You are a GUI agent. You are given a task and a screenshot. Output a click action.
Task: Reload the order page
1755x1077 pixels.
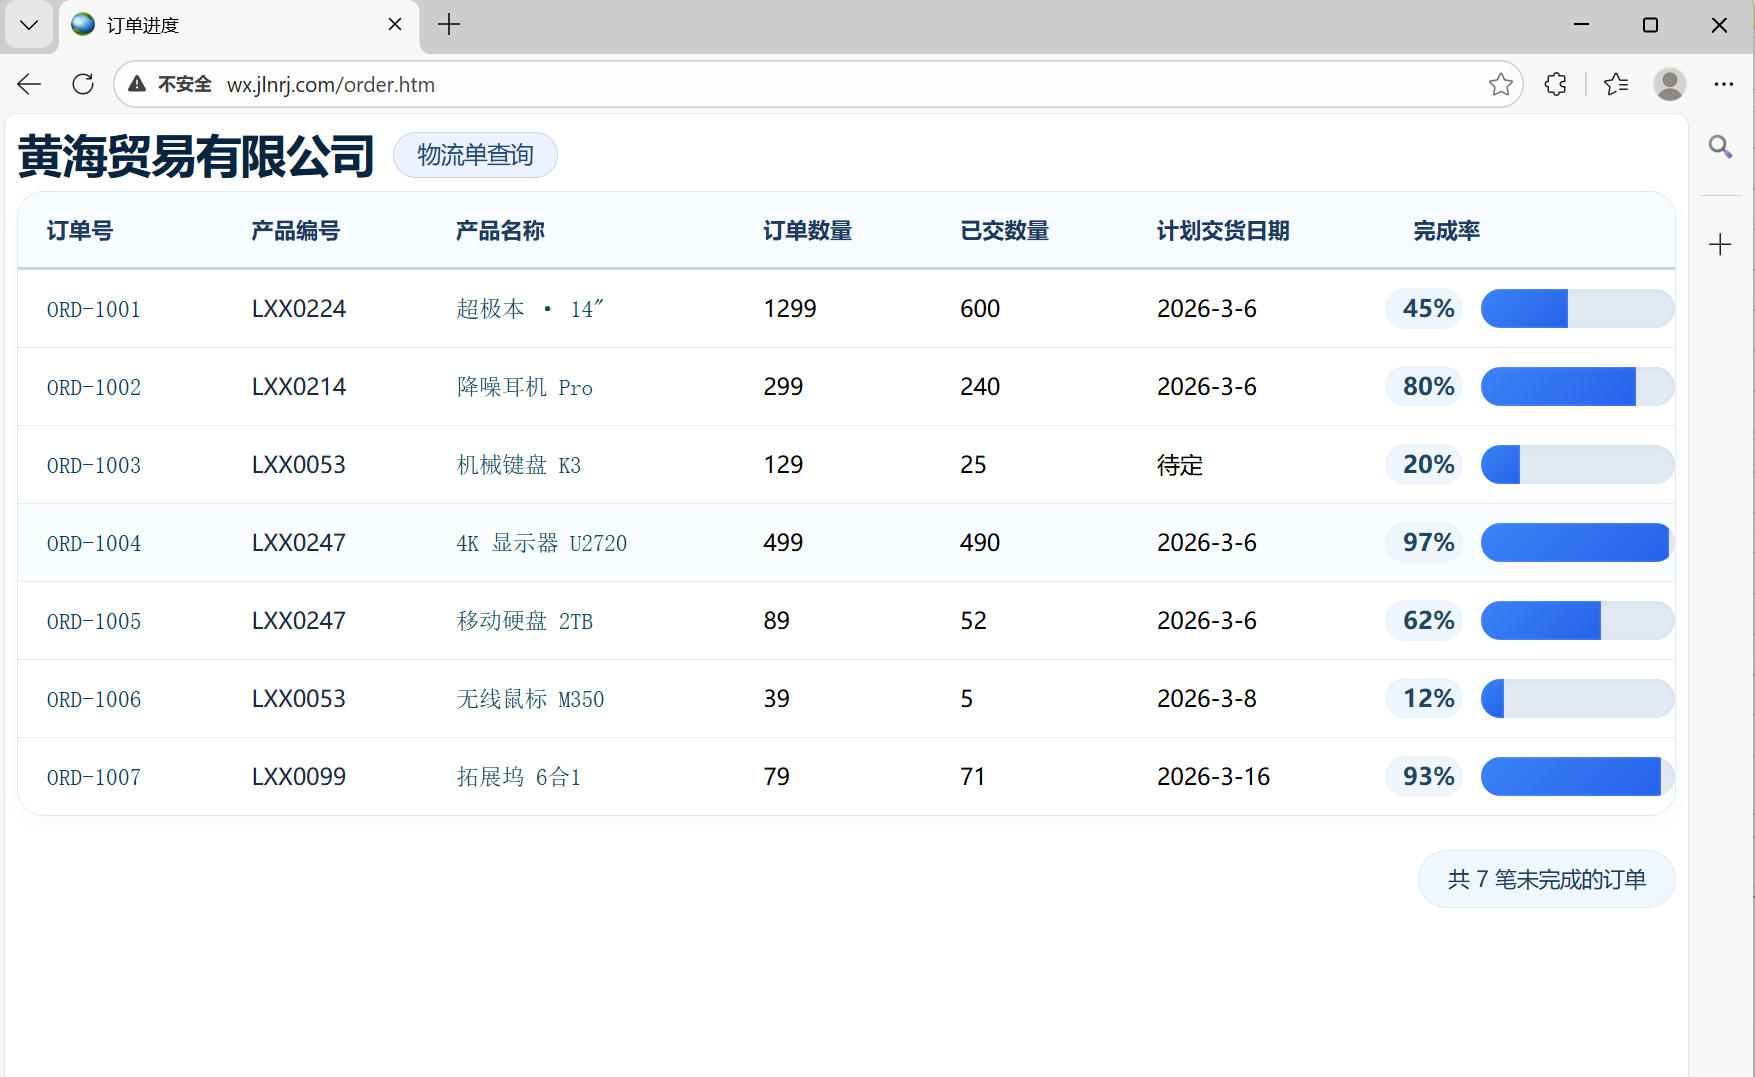[83, 84]
